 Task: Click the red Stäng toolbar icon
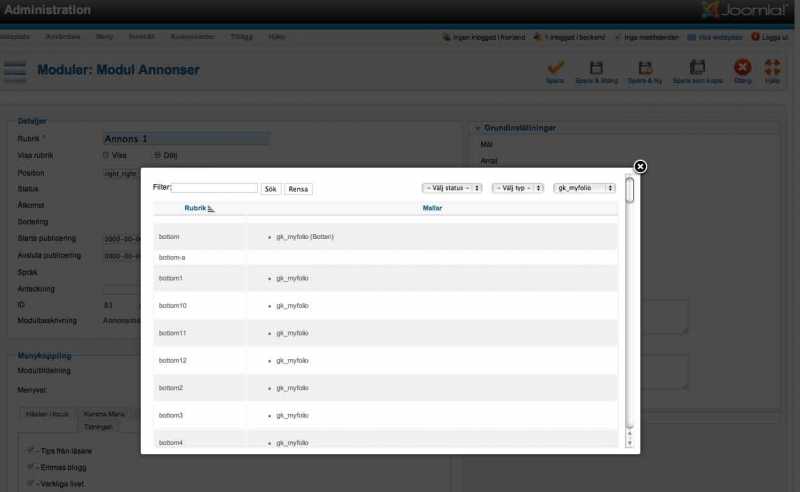click(742, 67)
